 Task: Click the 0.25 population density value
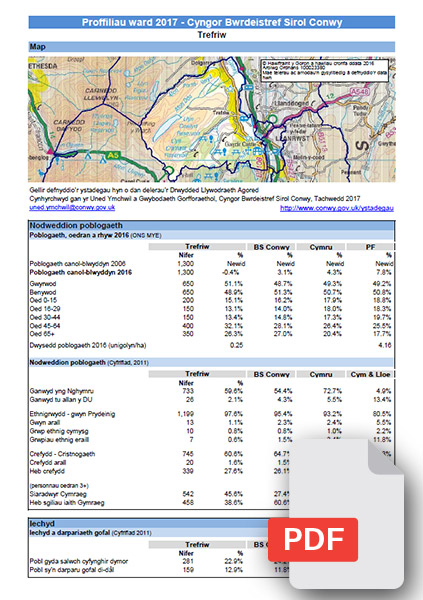[x=236, y=345]
